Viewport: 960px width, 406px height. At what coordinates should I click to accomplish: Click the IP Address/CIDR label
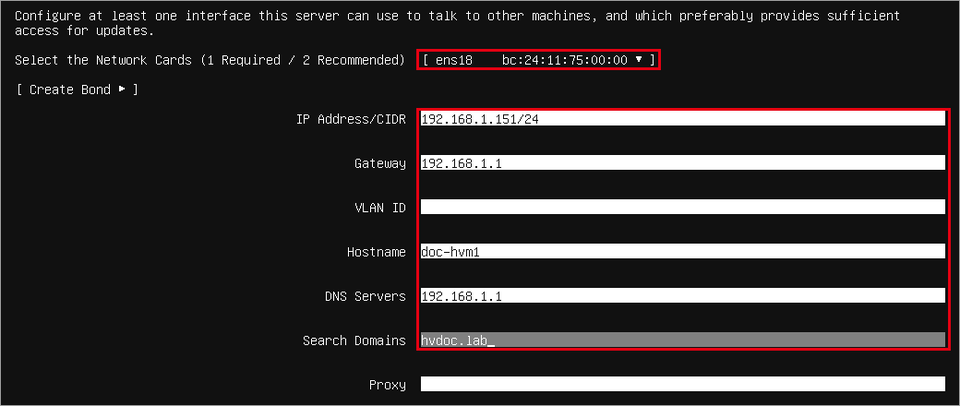point(350,119)
